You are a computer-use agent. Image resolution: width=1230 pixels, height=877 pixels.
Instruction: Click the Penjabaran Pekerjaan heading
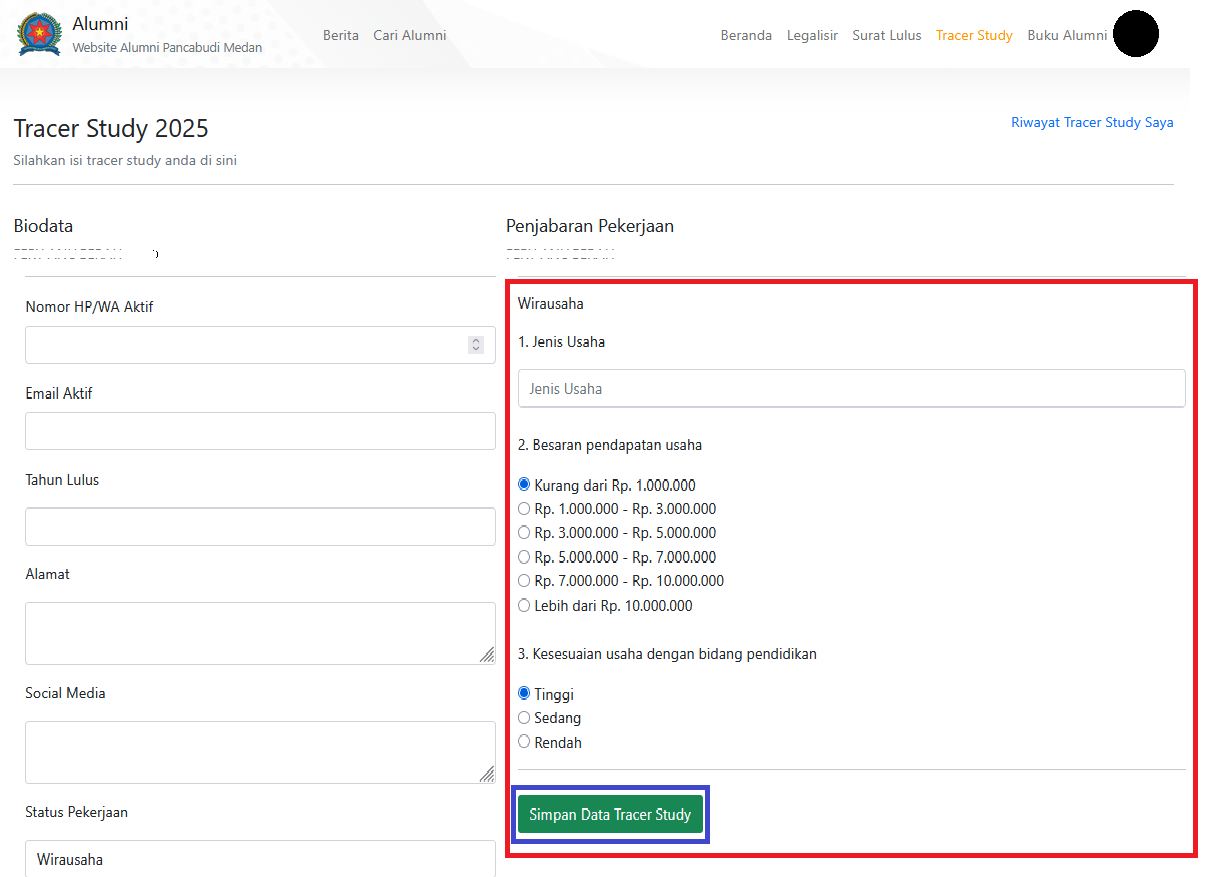click(x=590, y=226)
